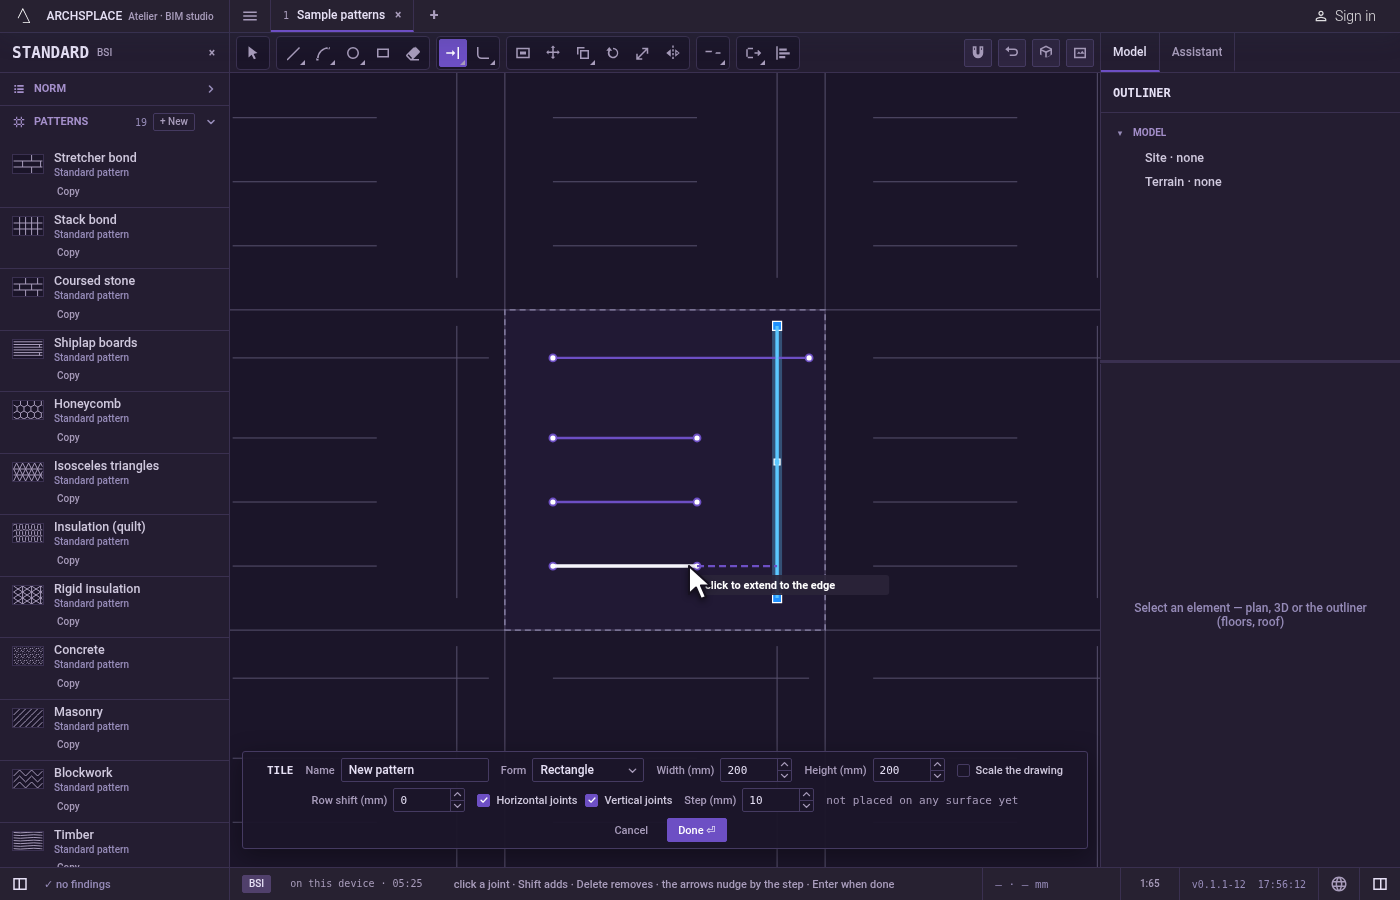Open the 3D box view icon
The height and width of the screenshot is (900, 1400).
pyautogui.click(x=1046, y=52)
